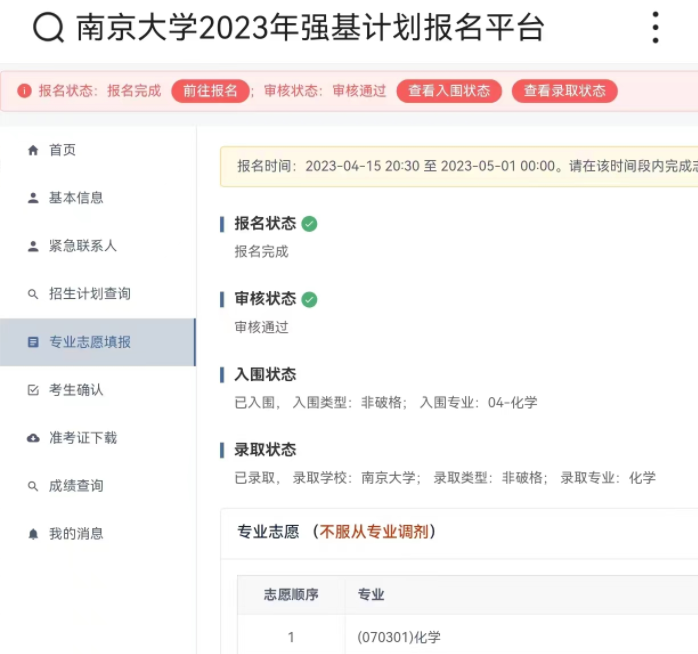The height and width of the screenshot is (654, 698).
Task: Click the 报名时间 notice banner text
Action: pos(467,166)
